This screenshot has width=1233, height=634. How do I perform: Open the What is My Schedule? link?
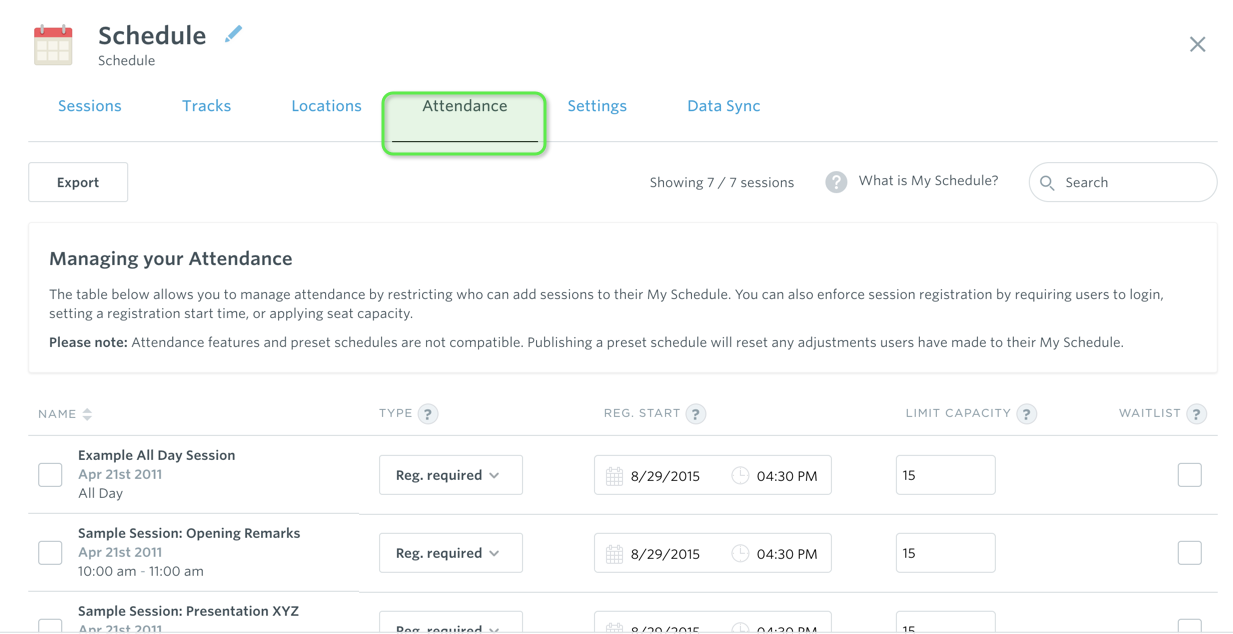(x=928, y=181)
